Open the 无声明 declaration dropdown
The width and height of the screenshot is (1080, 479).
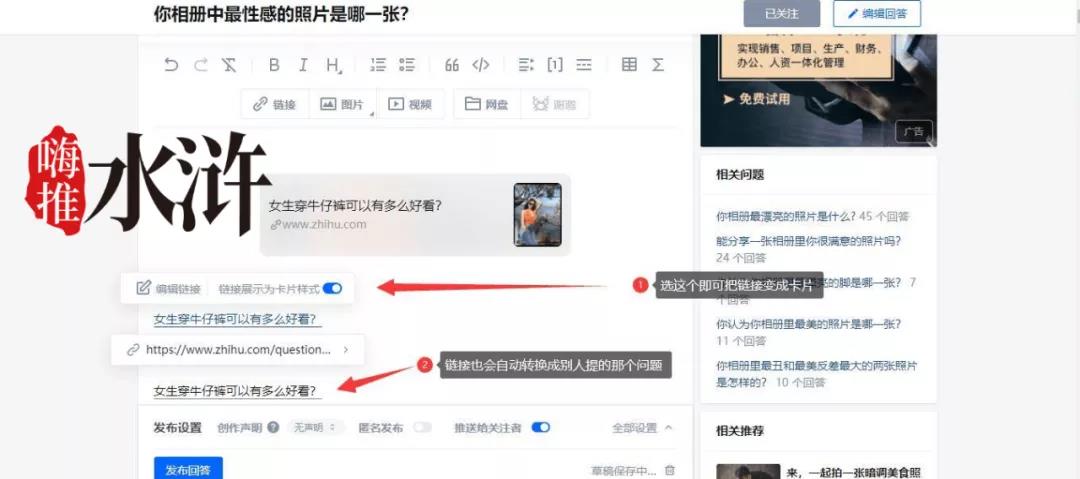[x=315, y=427]
